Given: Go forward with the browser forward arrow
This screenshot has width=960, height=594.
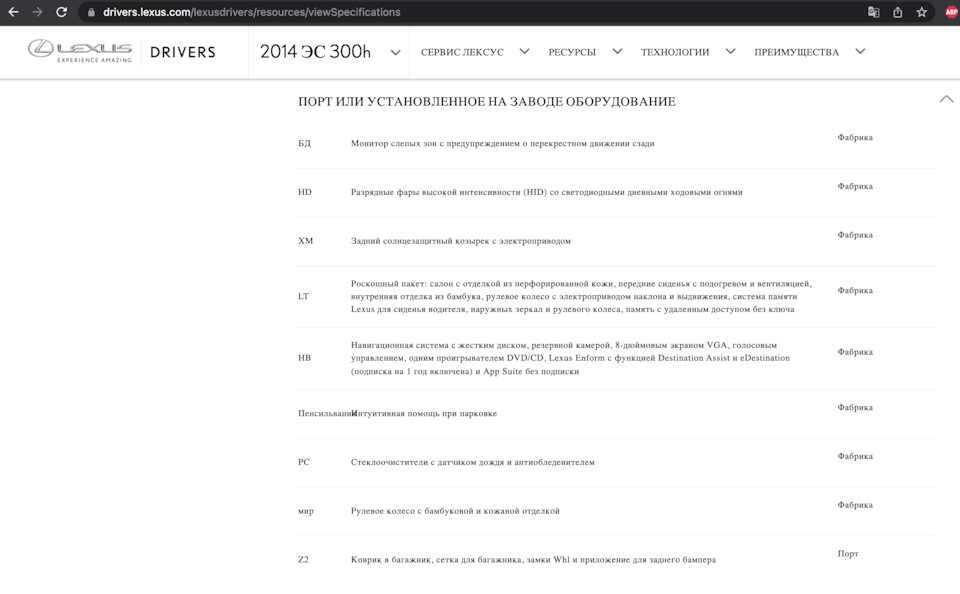Looking at the screenshot, I should point(37,12).
